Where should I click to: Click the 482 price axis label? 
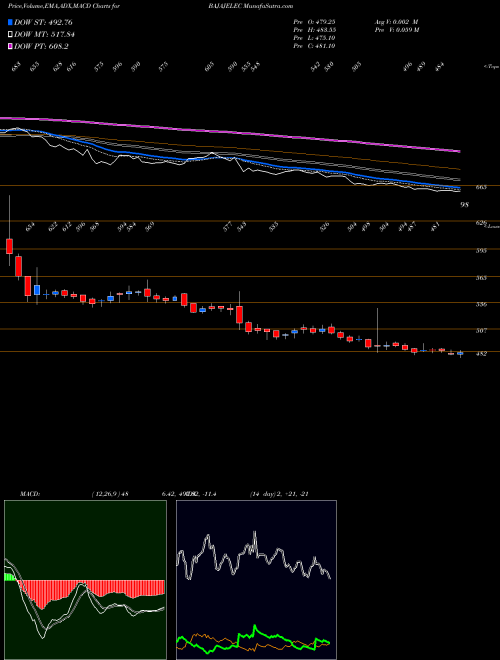[x=481, y=354]
